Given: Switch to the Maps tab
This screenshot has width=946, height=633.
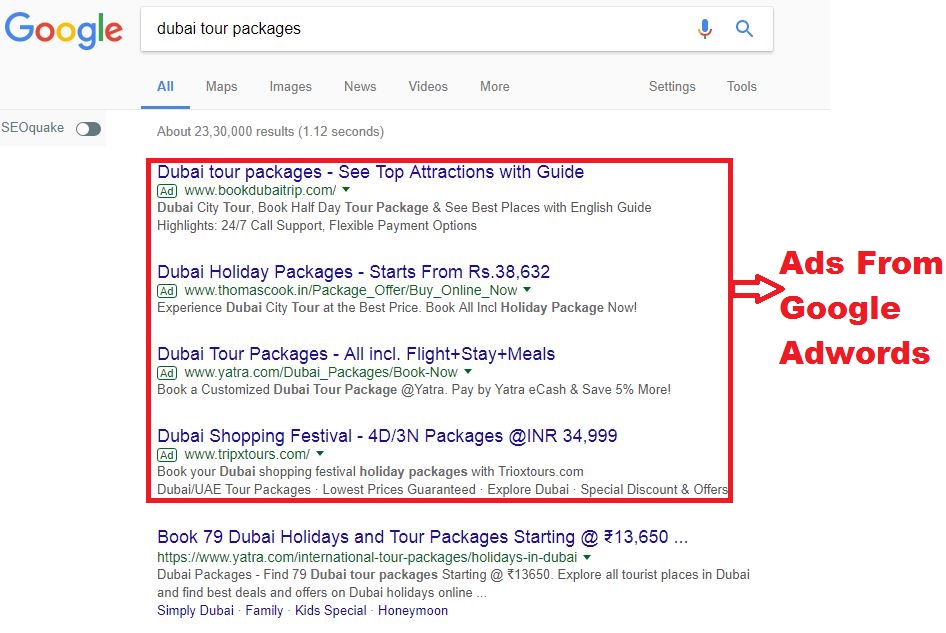Looking at the screenshot, I should pos(221,86).
